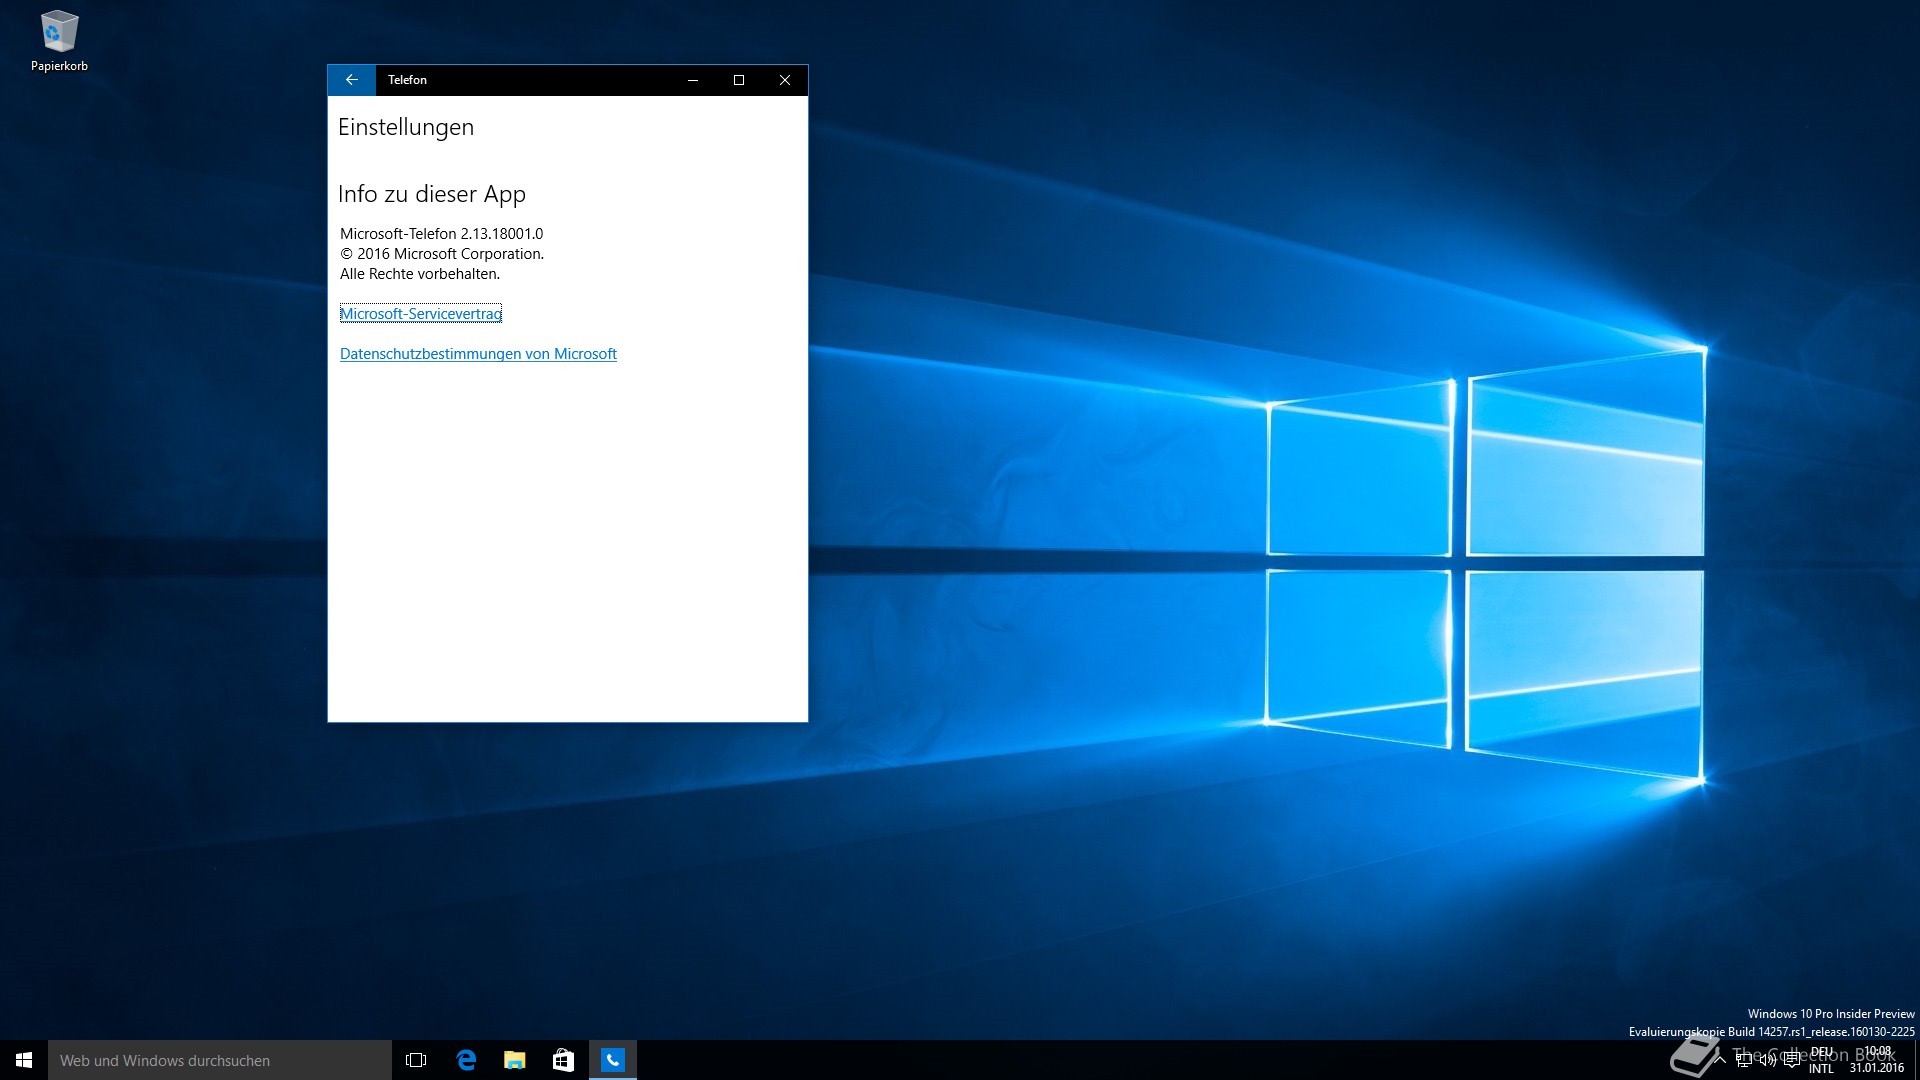Open the volume tray icon
This screenshot has height=1080, width=1920.
tap(1768, 1060)
